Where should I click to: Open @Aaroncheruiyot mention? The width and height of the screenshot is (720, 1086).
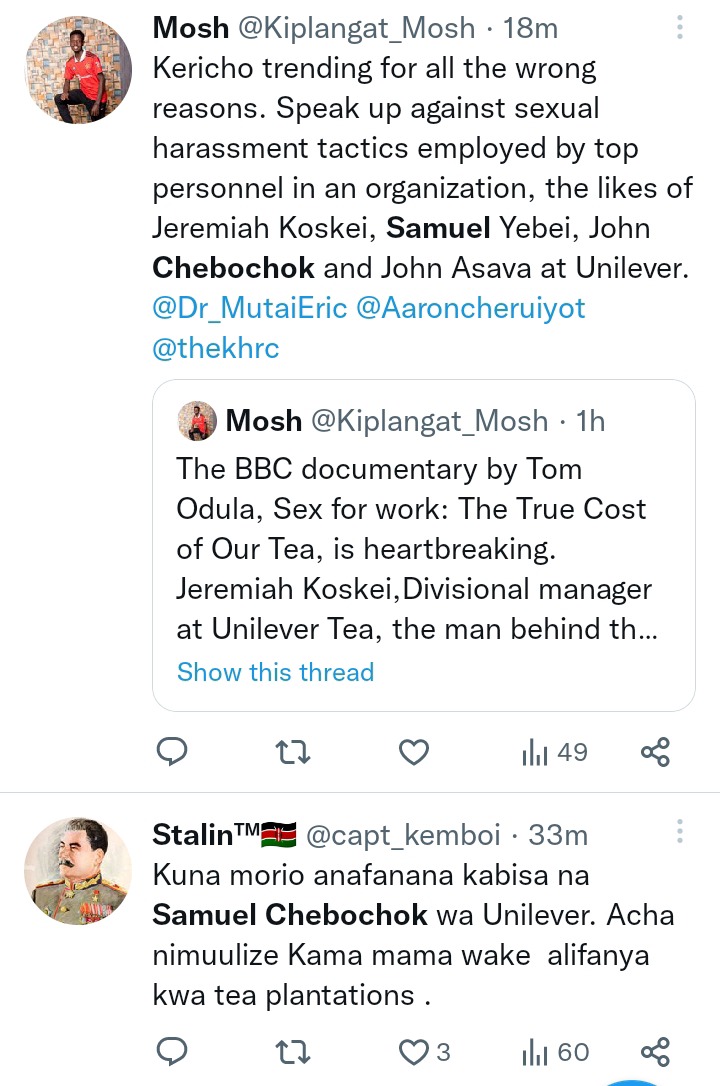pyautogui.click(x=471, y=308)
